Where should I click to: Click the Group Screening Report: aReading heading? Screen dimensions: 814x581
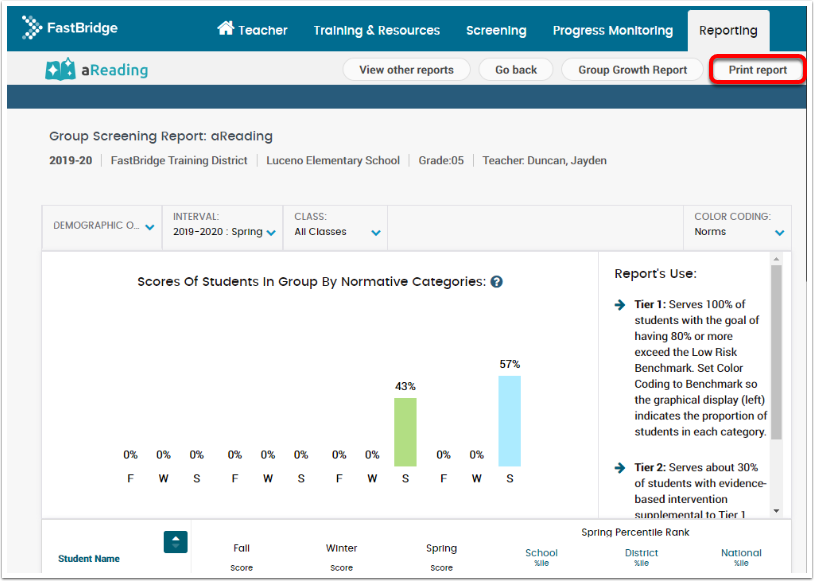(161, 137)
